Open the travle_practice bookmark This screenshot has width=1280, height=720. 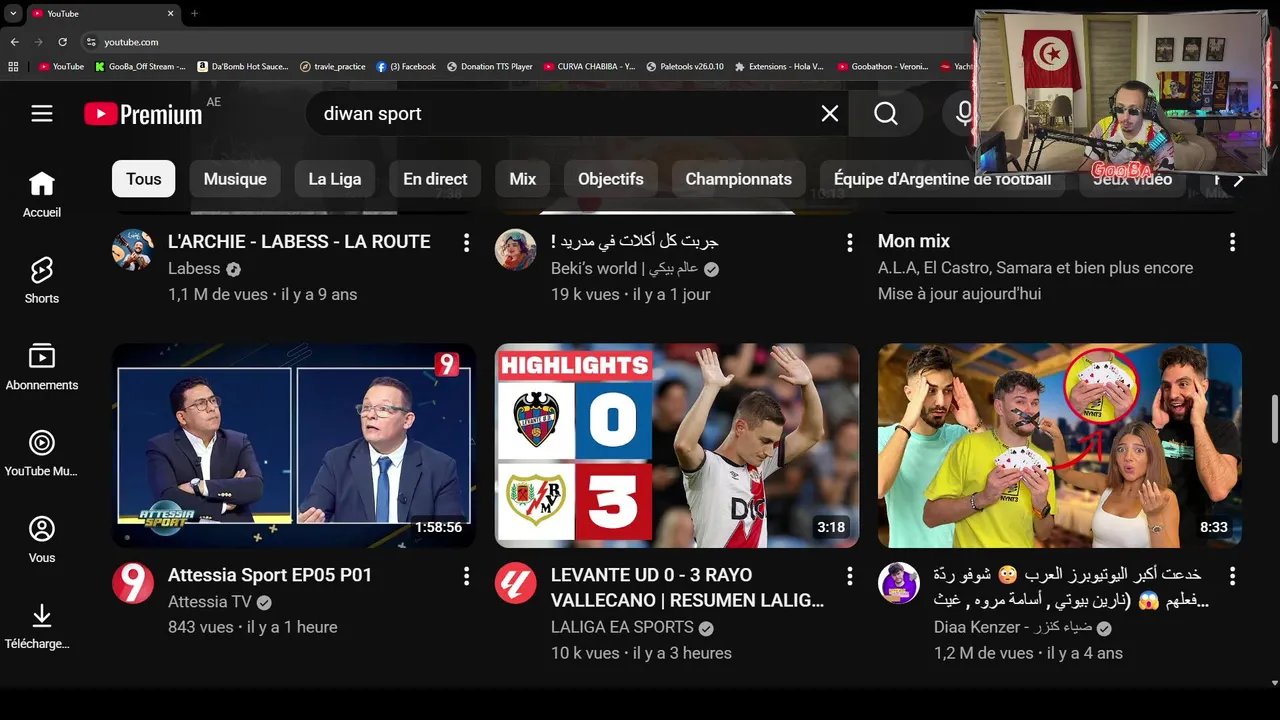pos(333,67)
